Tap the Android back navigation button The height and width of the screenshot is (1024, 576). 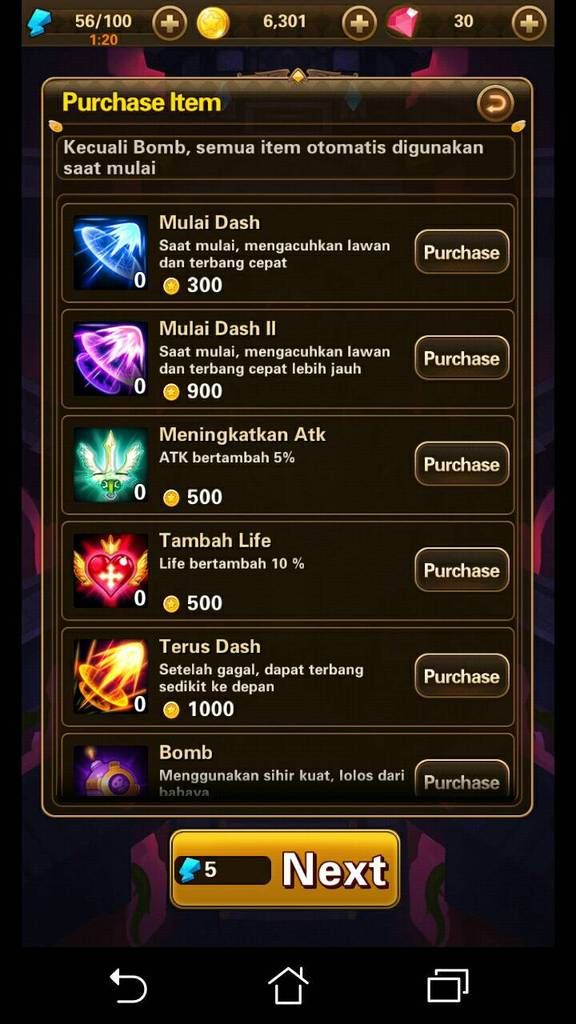[x=128, y=985]
